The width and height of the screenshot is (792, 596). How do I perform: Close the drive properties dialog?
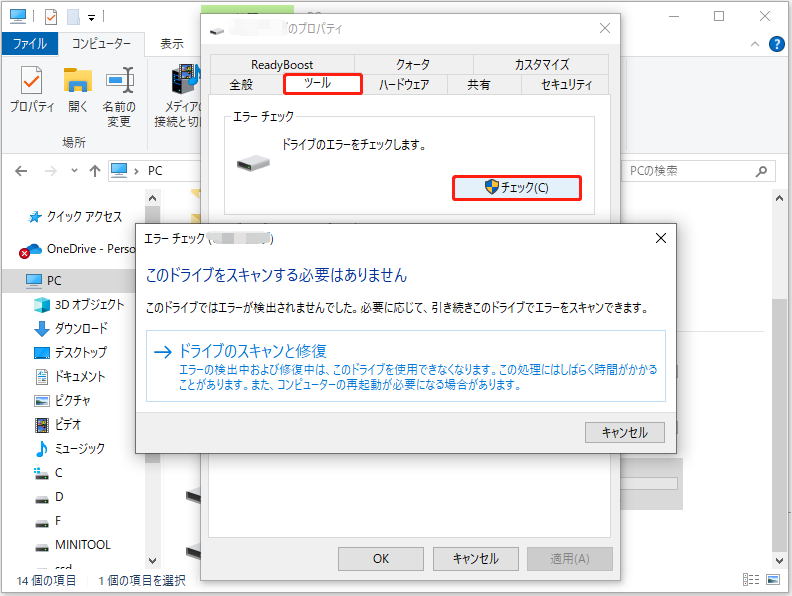click(605, 28)
